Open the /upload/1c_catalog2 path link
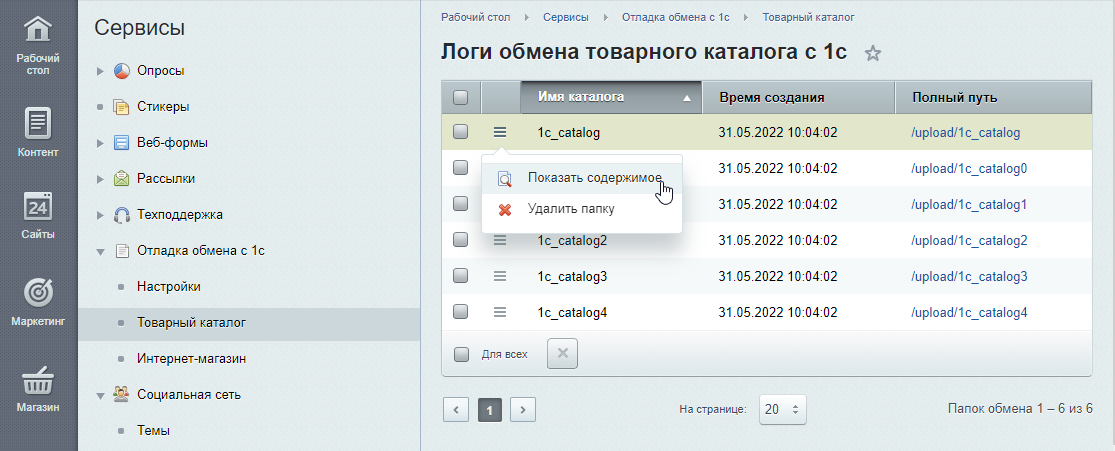Screen dimensions: 1115x451 click(969, 240)
